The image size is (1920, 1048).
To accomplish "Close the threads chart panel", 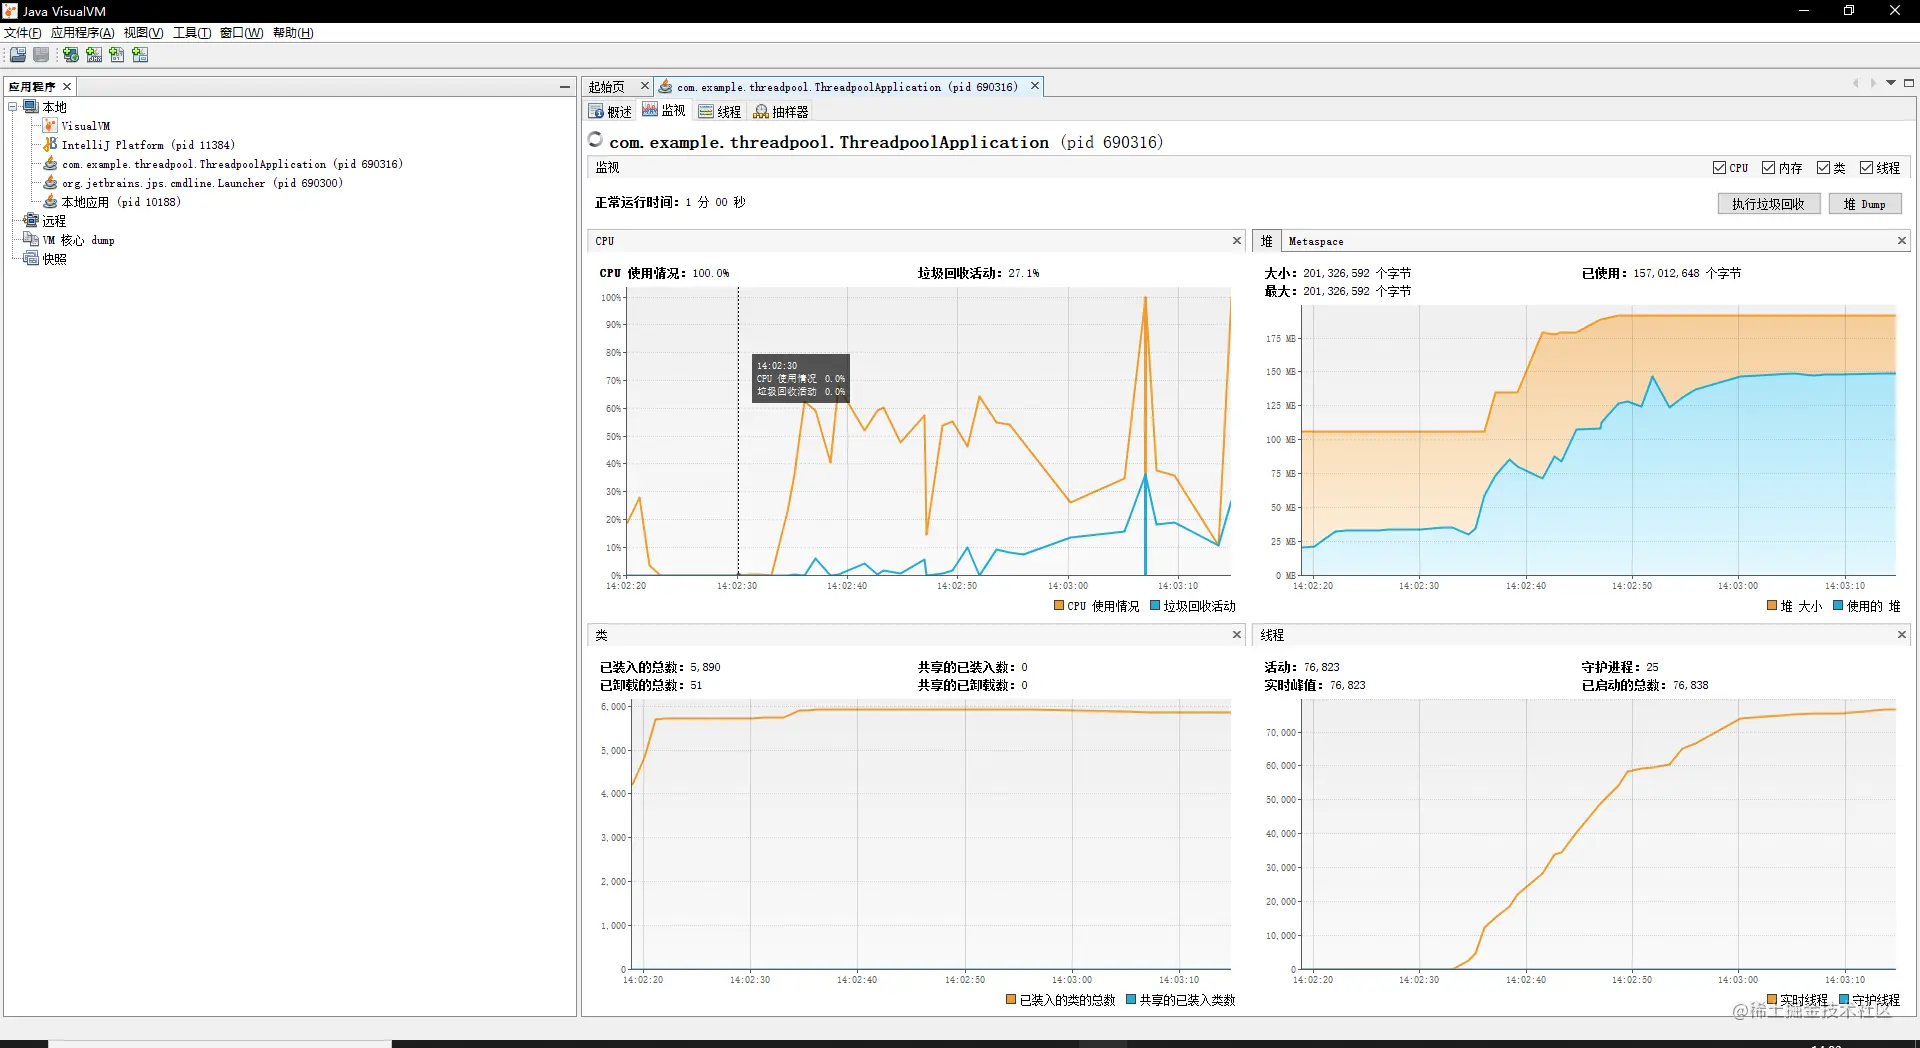I will point(1902,635).
